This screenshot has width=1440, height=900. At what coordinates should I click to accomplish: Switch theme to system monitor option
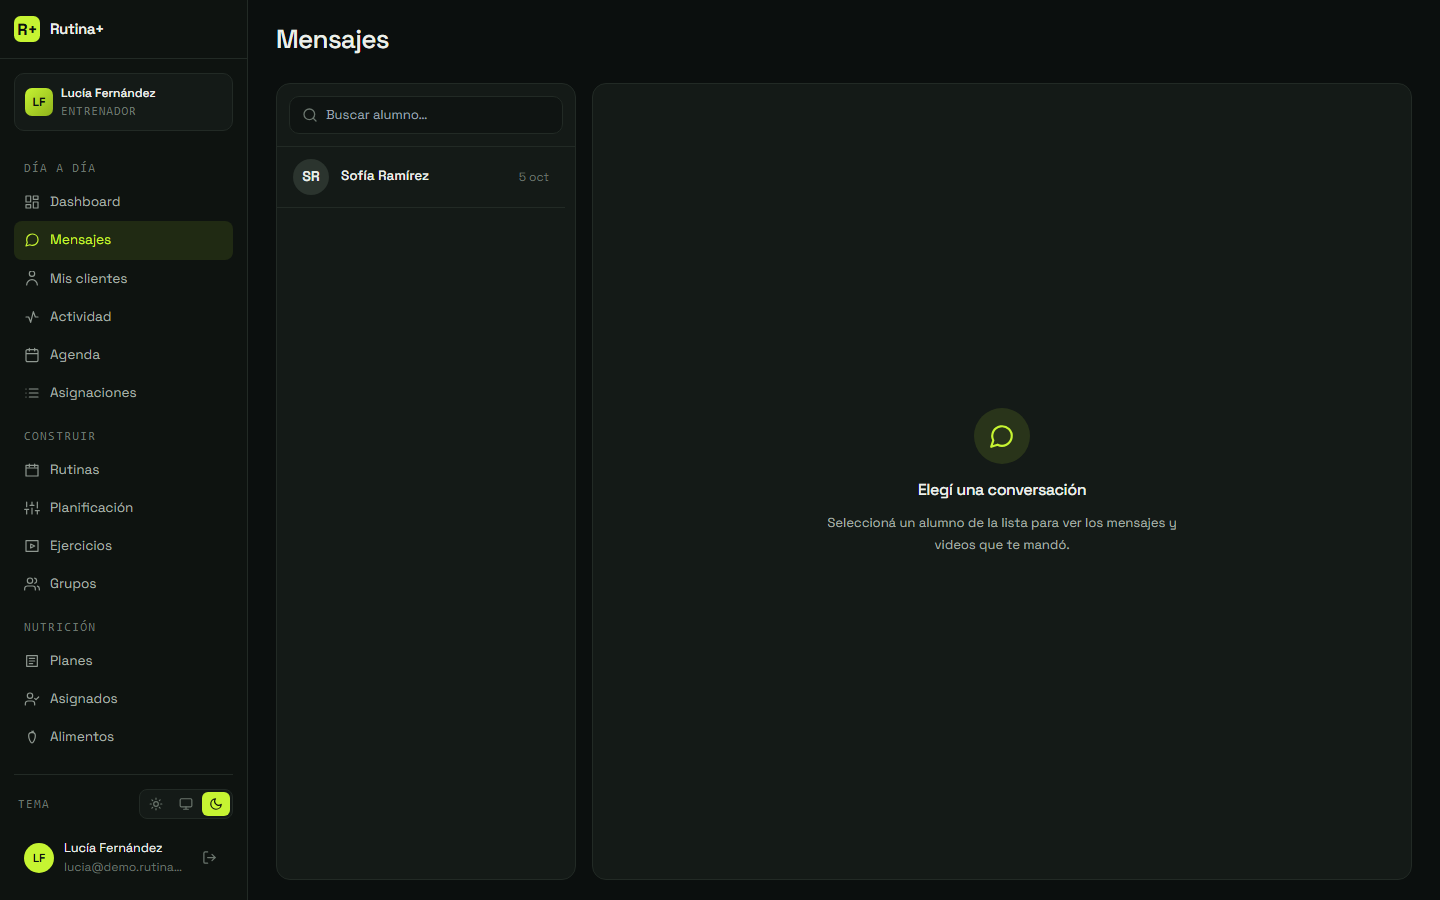(x=186, y=804)
